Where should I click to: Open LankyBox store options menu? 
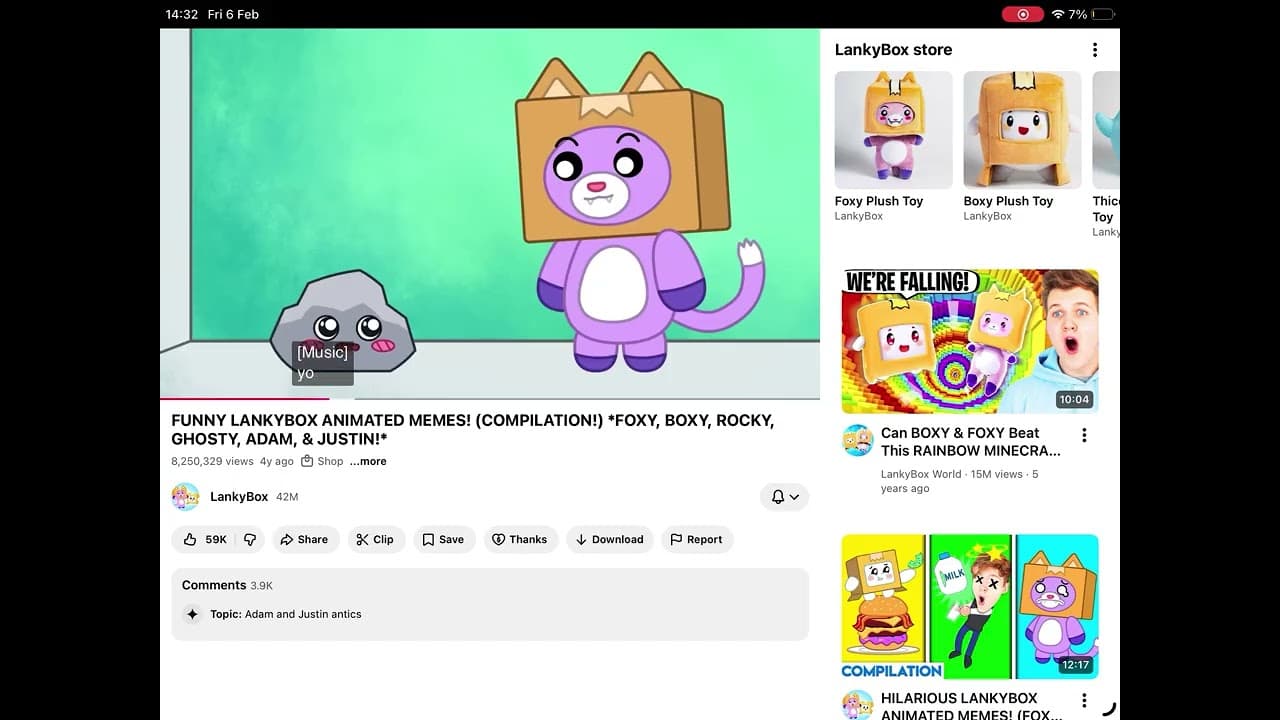pyautogui.click(x=1095, y=50)
